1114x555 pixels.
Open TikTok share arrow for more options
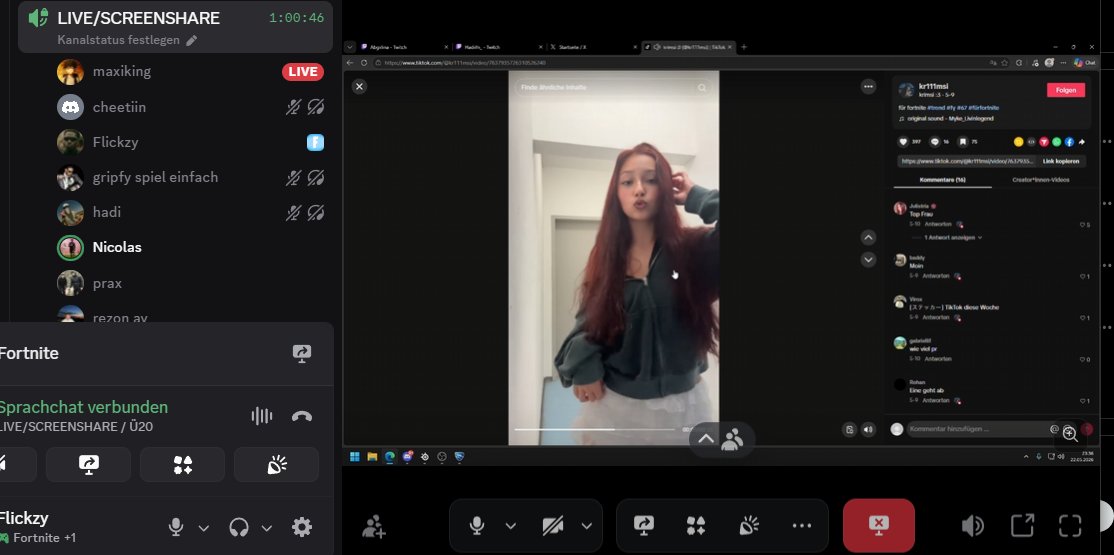coord(1082,142)
